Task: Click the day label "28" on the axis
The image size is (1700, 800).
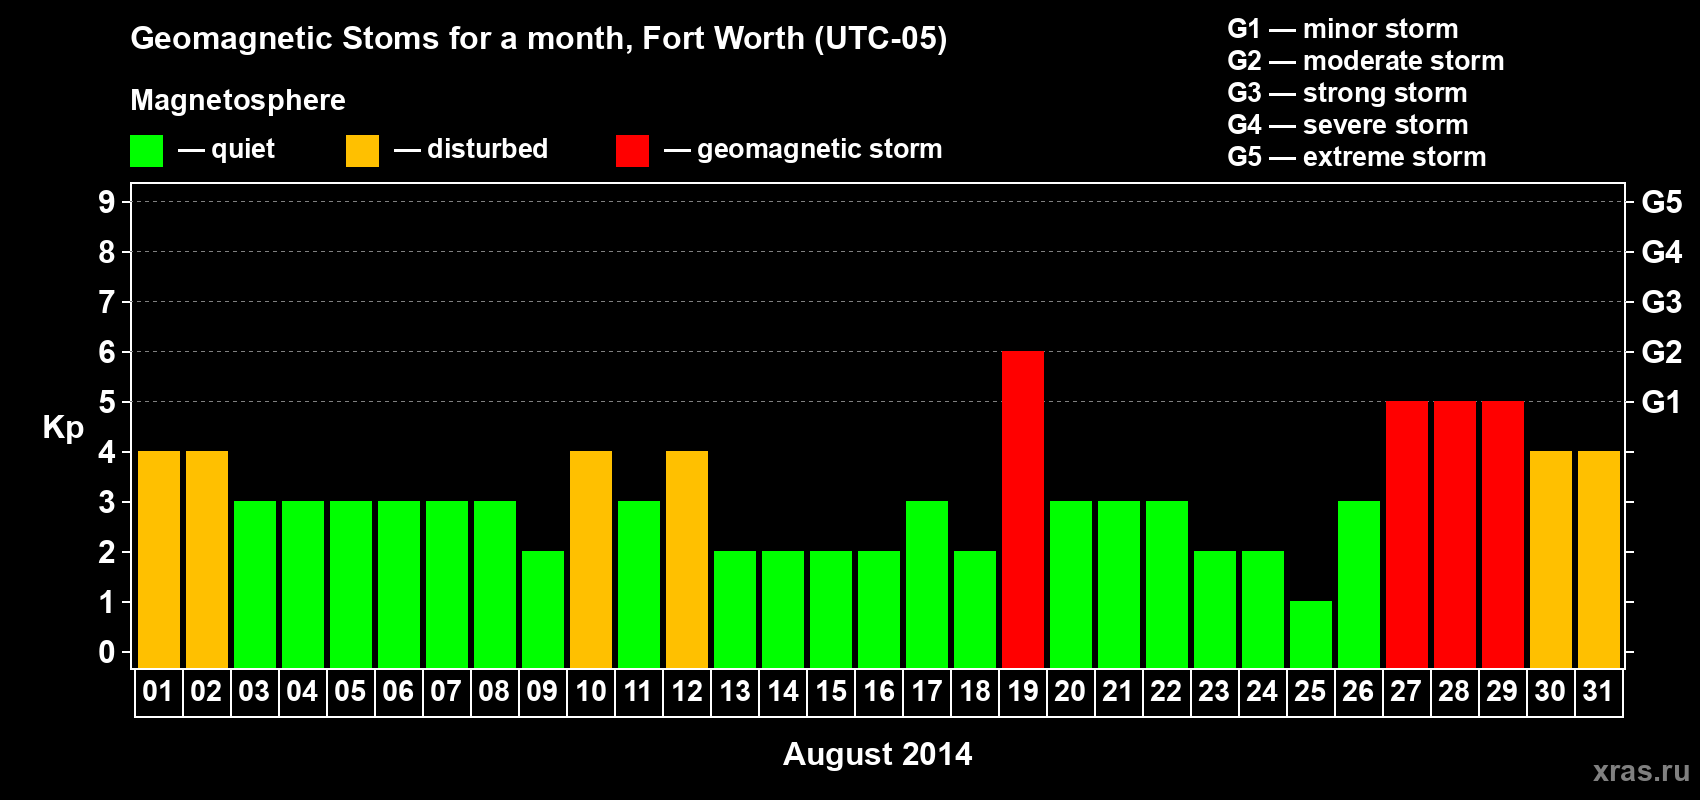Action: click(1454, 691)
